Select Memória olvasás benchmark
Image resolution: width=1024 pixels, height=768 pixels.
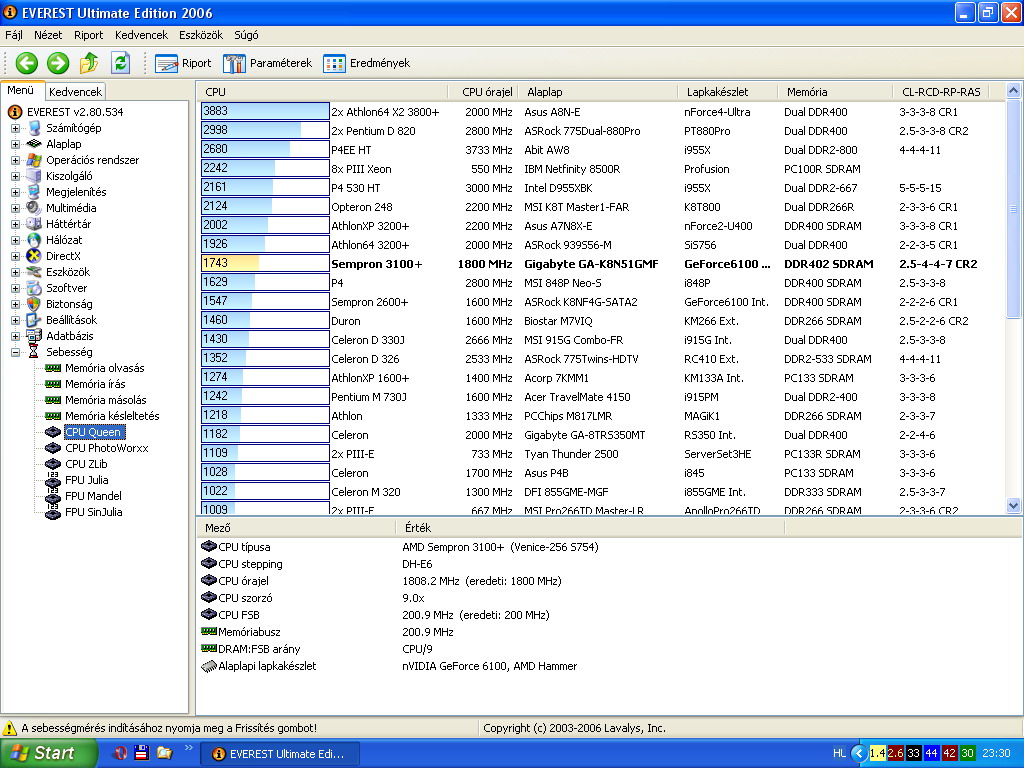[x=104, y=368]
